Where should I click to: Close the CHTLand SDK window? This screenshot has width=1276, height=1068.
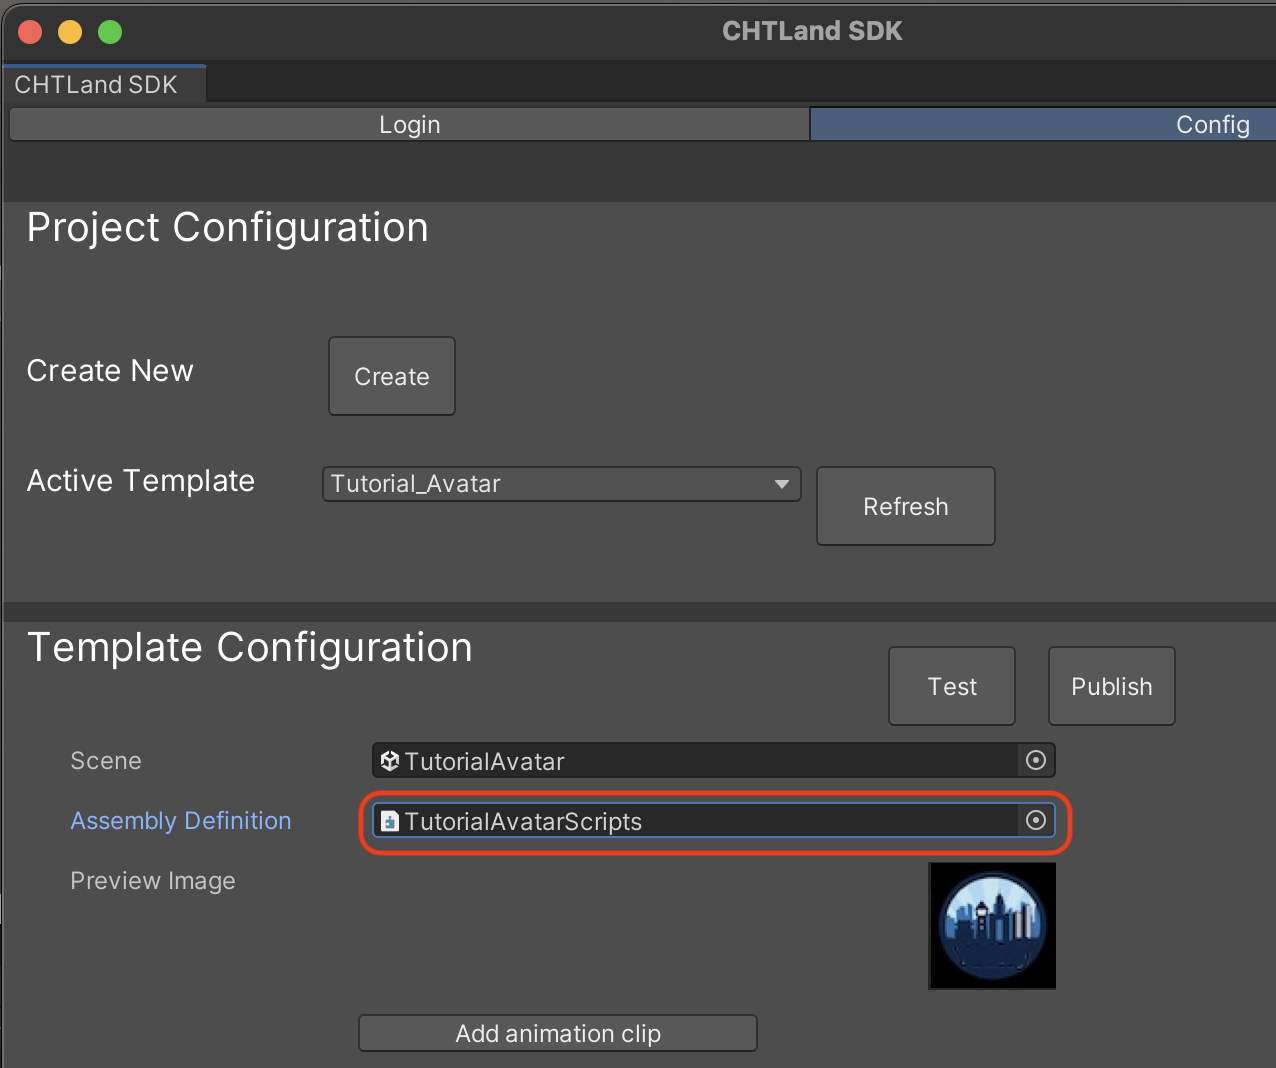coord(30,32)
